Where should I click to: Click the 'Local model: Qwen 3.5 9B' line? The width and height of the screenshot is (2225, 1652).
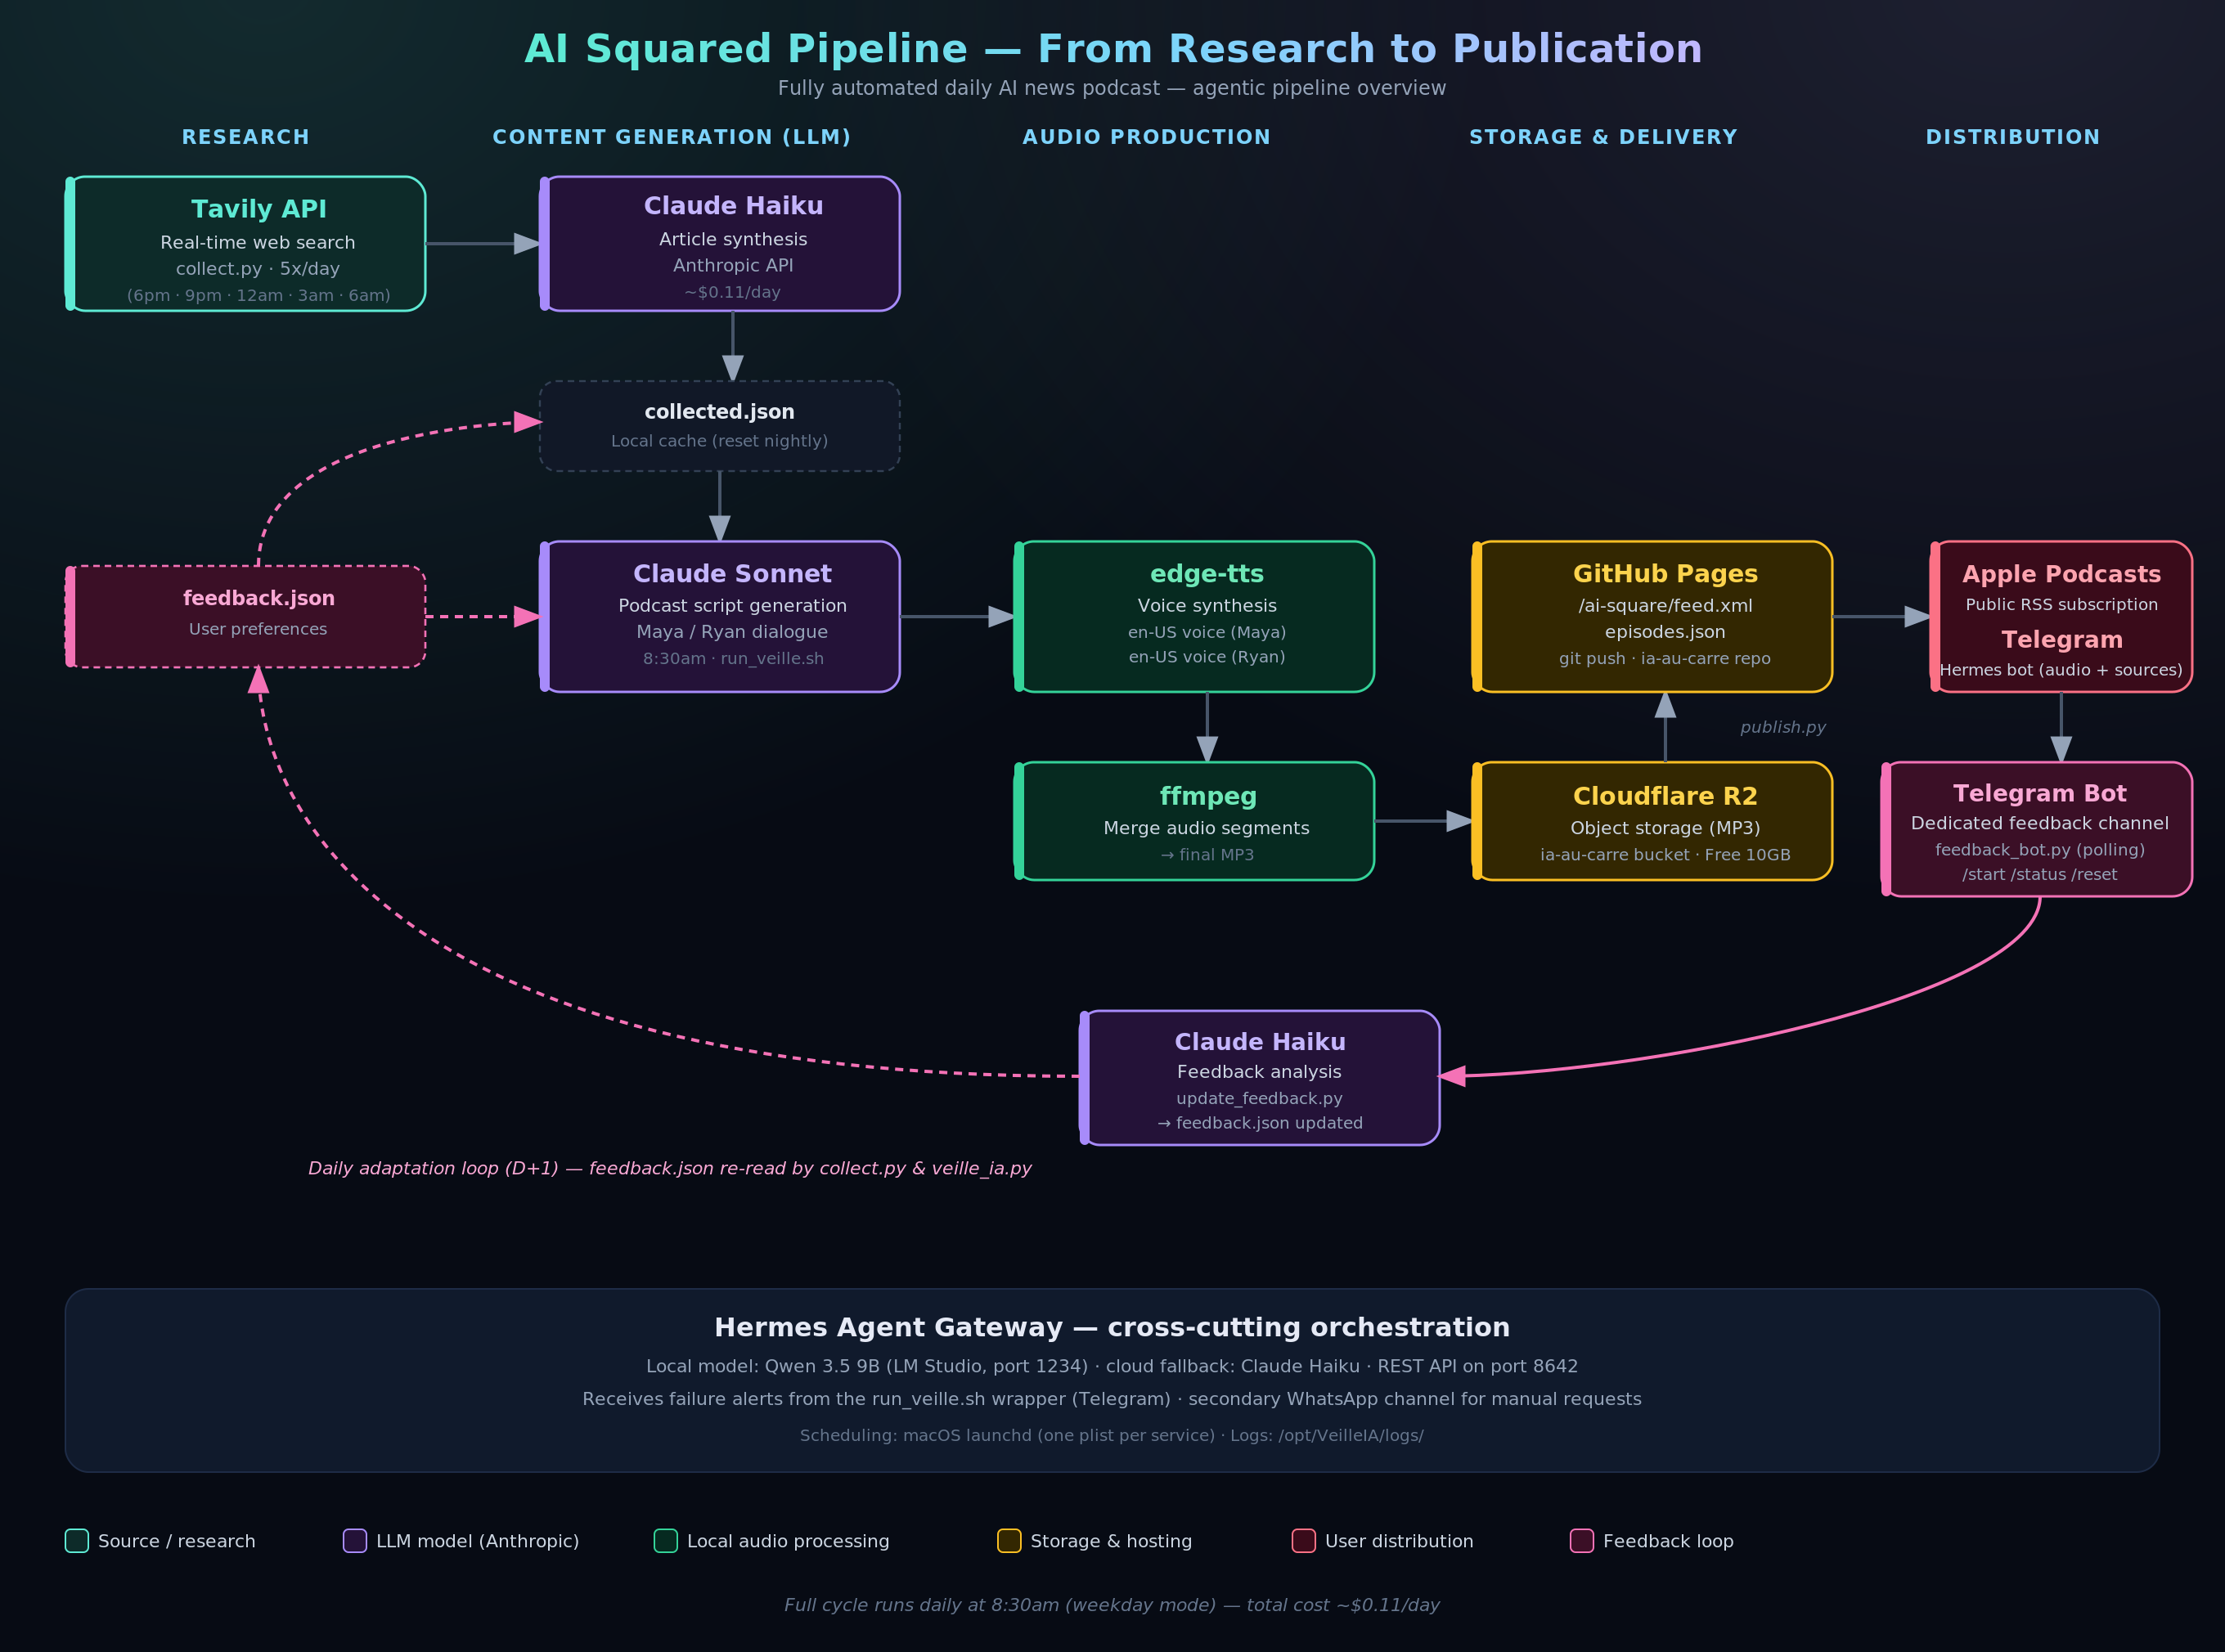[x=1112, y=1367]
